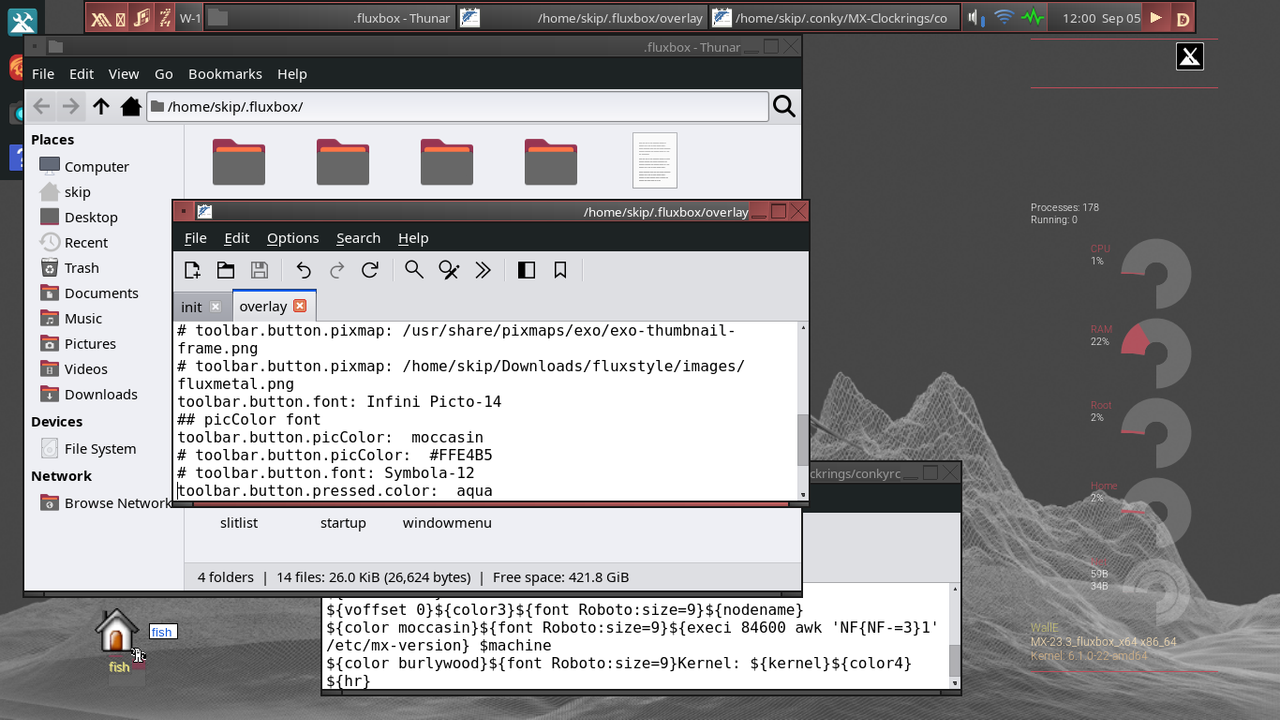Select the startup file in Thunar
Viewport: 1280px width, 720px height.
[x=343, y=523]
